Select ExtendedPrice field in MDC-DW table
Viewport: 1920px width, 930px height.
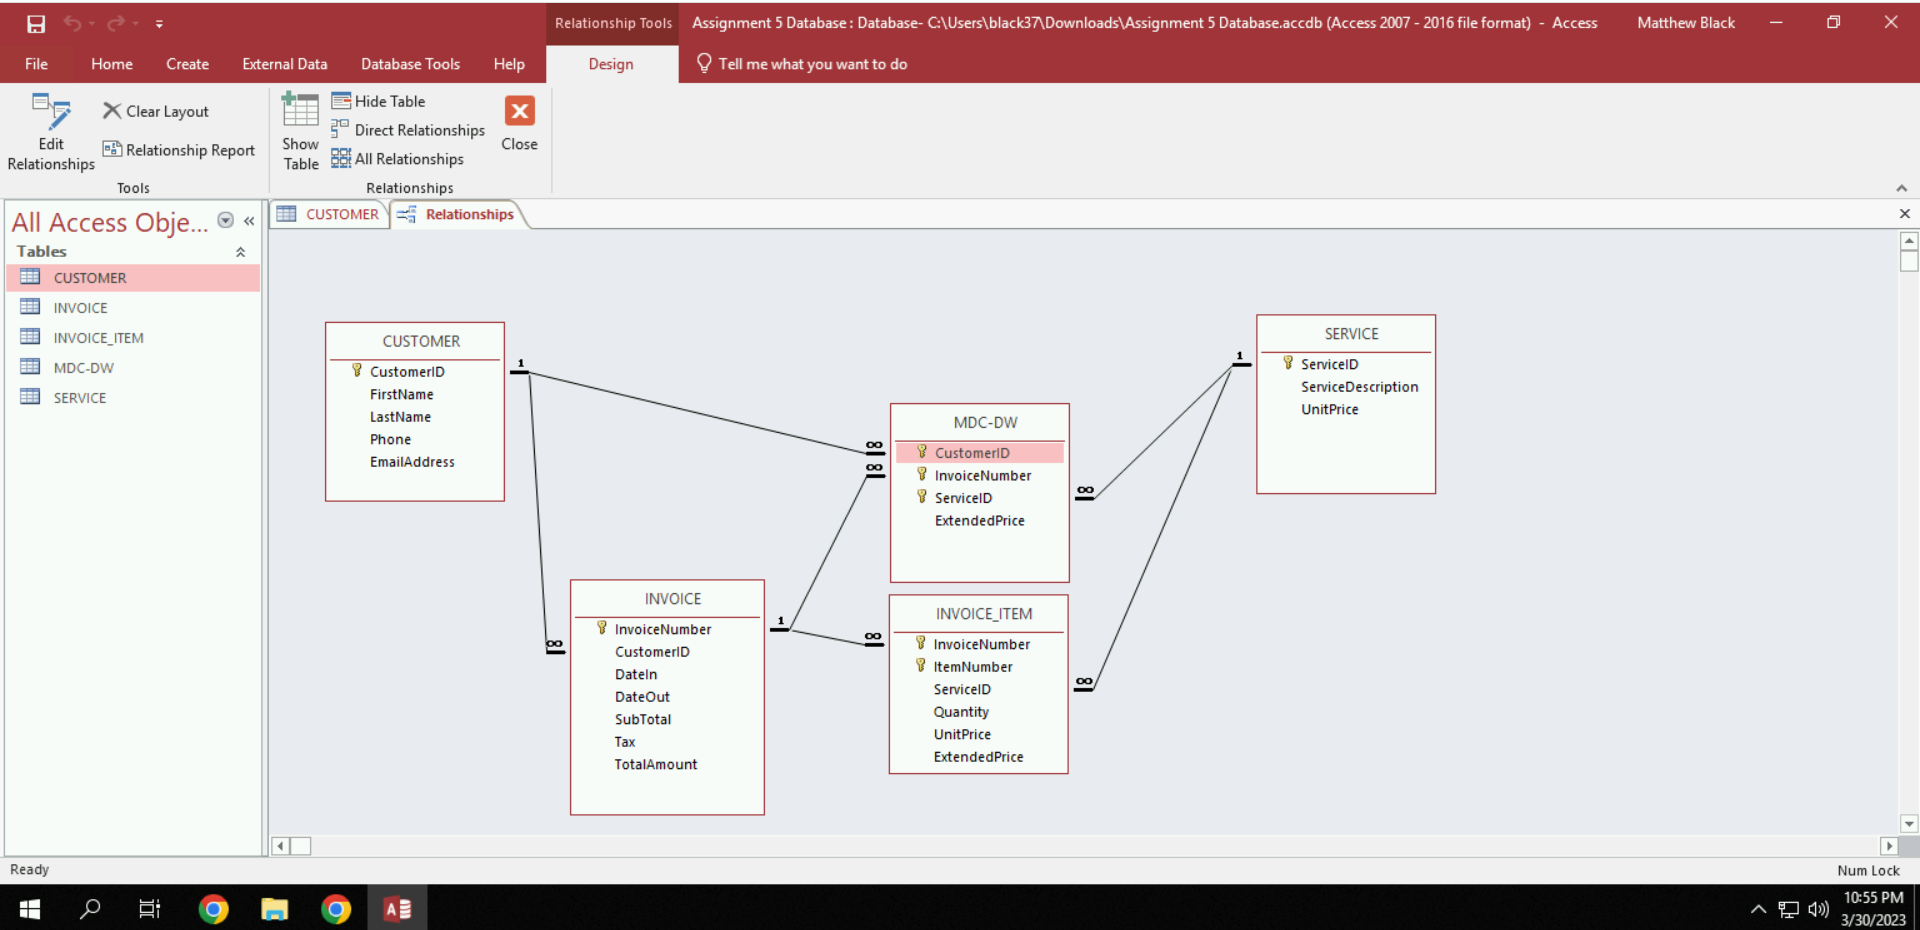[979, 521]
